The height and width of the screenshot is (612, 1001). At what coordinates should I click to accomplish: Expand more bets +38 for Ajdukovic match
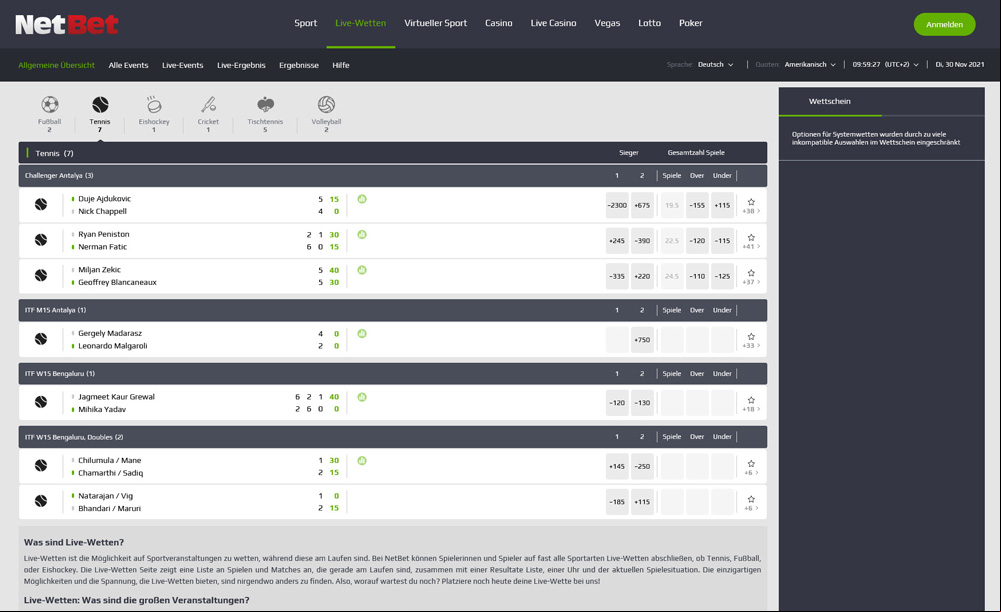click(751, 211)
